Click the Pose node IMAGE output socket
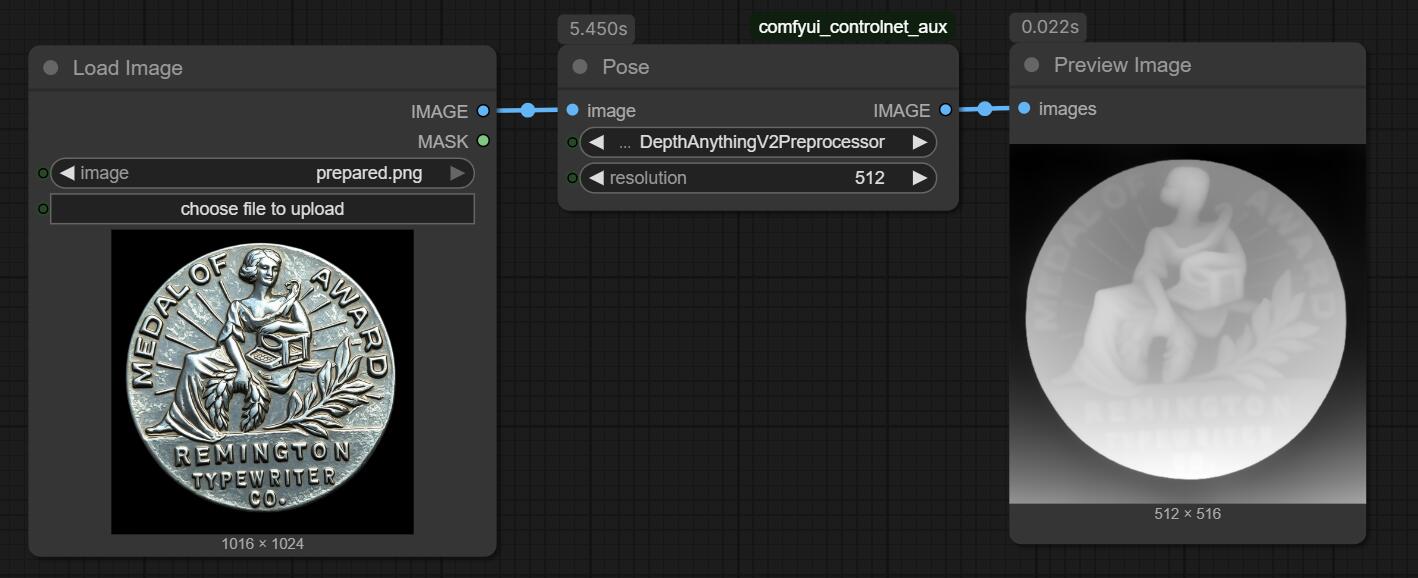Viewport: 1418px width, 578px height. tap(945, 110)
